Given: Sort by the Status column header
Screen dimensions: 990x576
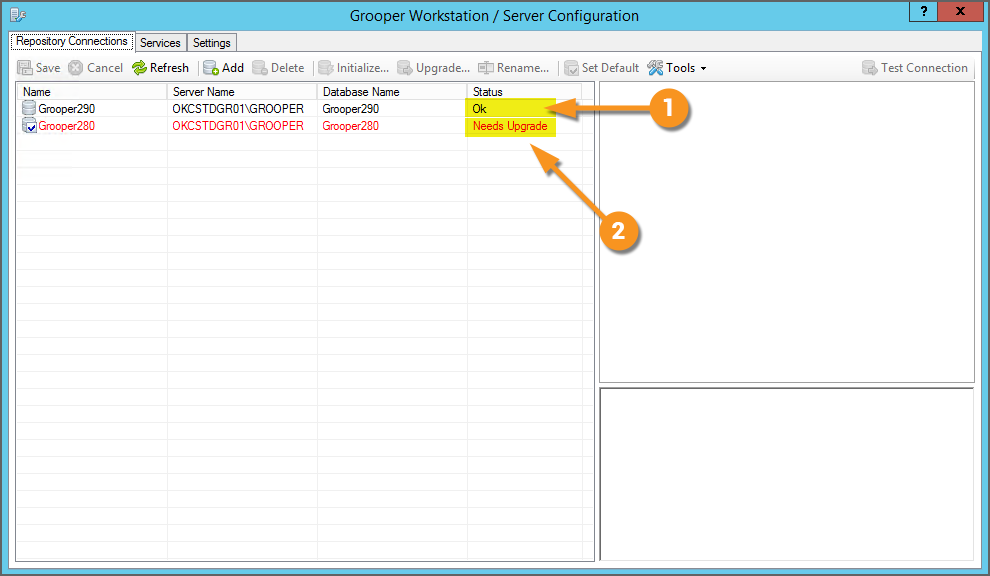Looking at the screenshot, I should (524, 92).
